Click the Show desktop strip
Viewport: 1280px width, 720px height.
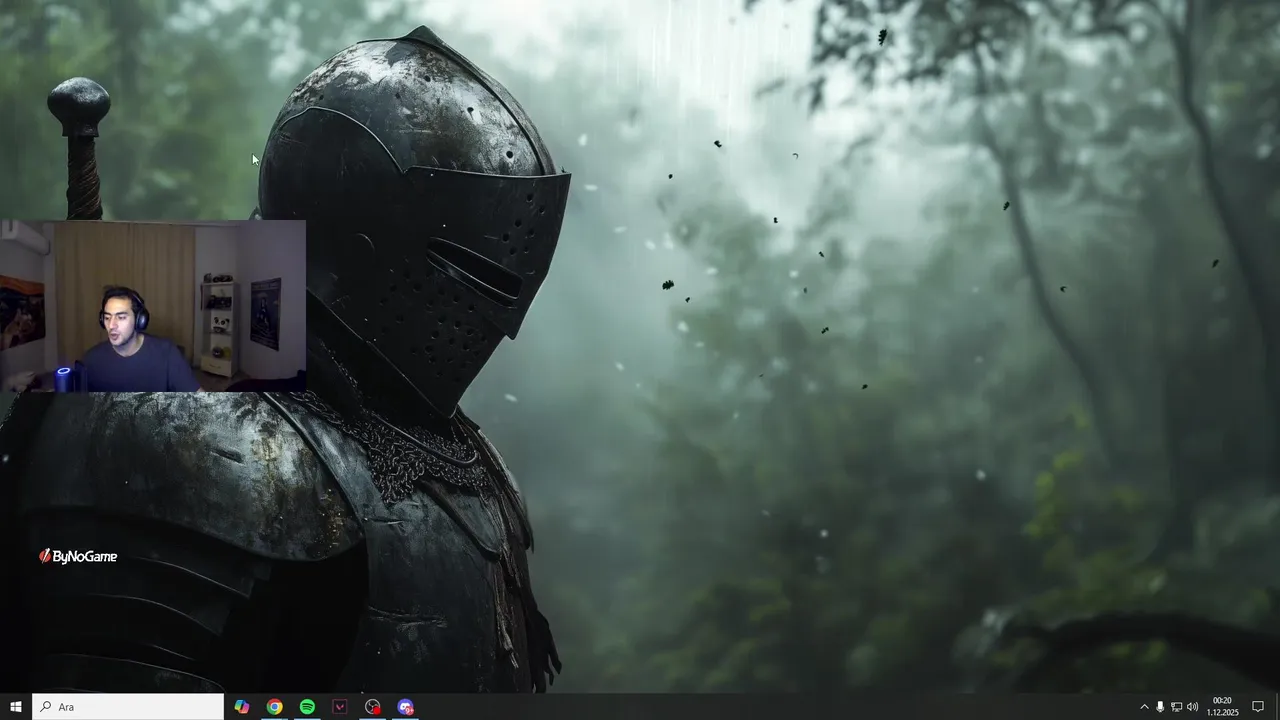click(x=1277, y=707)
